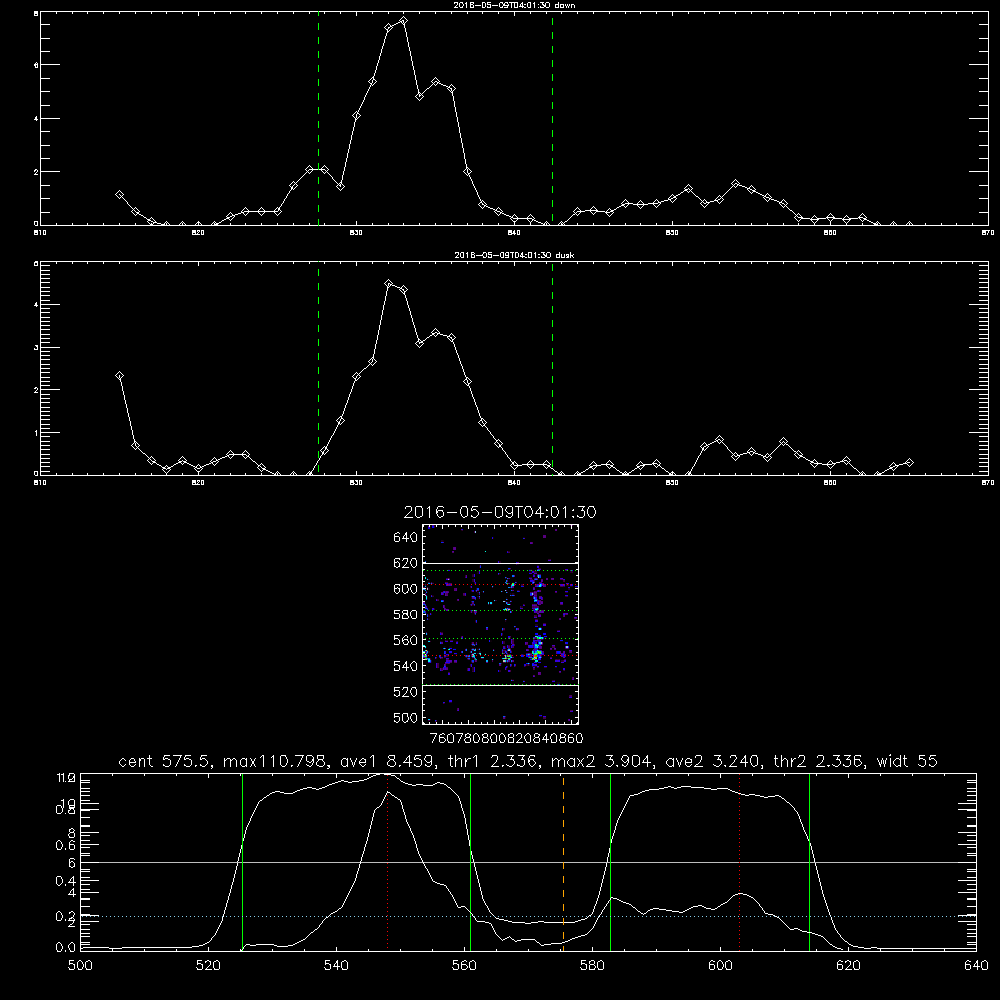Screen dimensions: 1000x1000
Task: Click y-axis label 560 beside the image
Action: tap(406, 640)
